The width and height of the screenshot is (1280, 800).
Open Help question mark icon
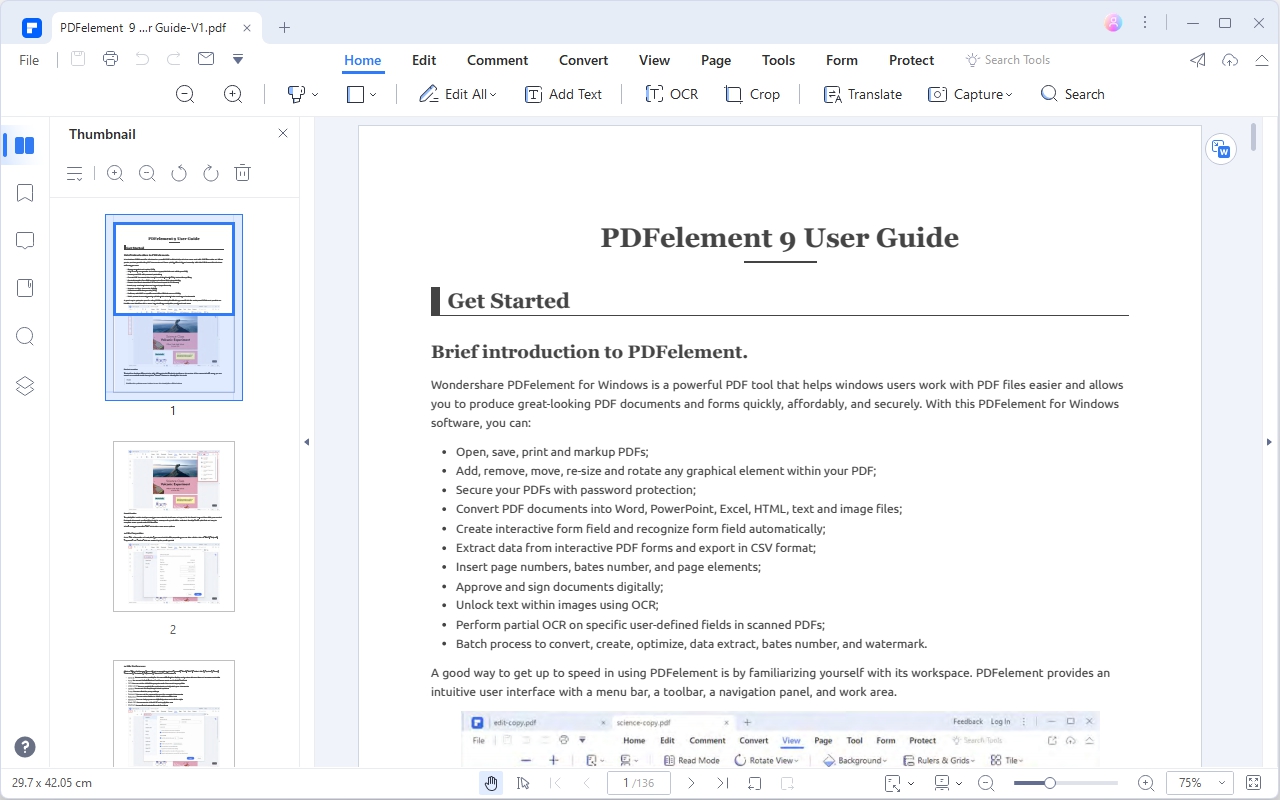[25, 747]
